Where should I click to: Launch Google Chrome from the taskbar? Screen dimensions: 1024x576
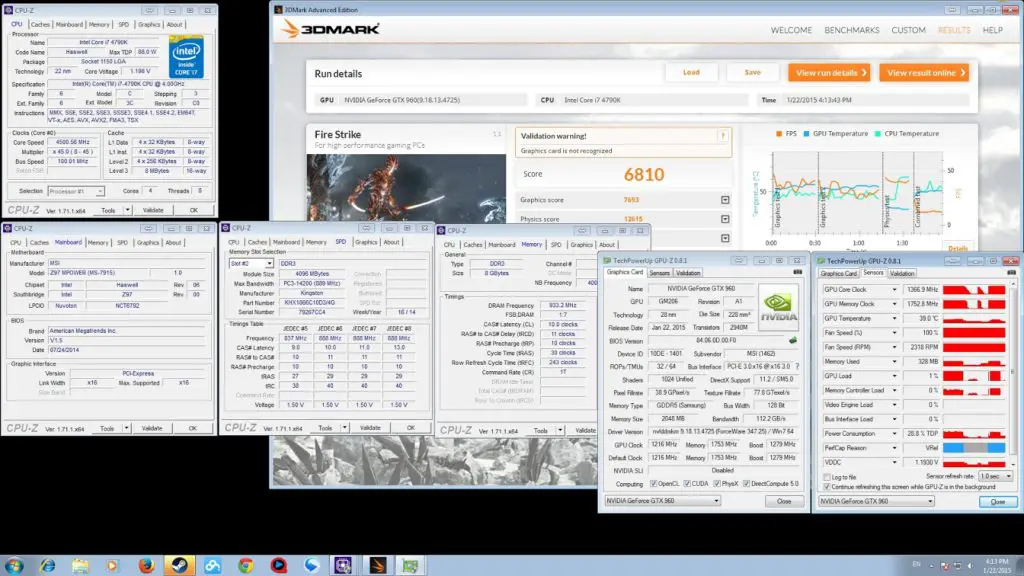coord(246,565)
